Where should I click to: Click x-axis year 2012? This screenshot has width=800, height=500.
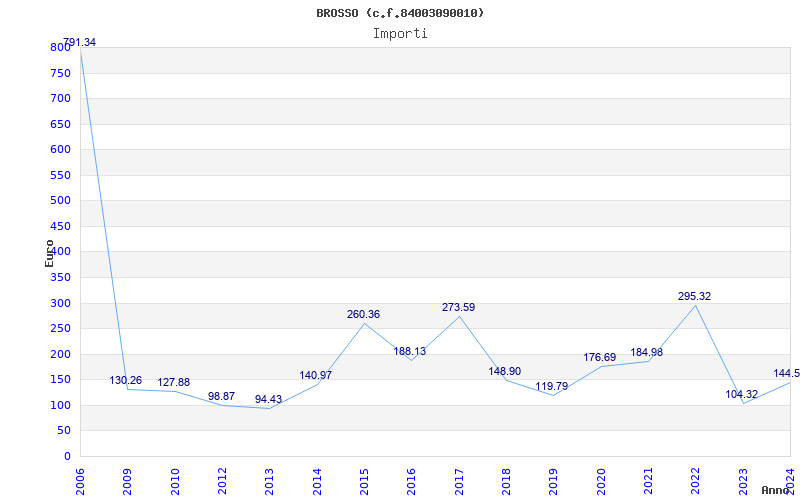[x=222, y=482]
